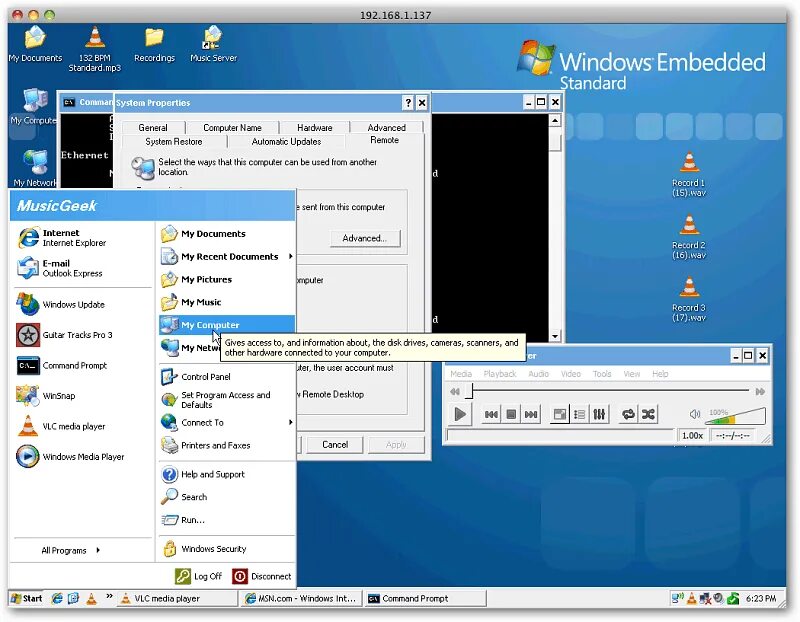Image resolution: width=800 pixels, height=622 pixels.
Task: Expand the Quick Launch overflow chevron
Action: coord(109,596)
